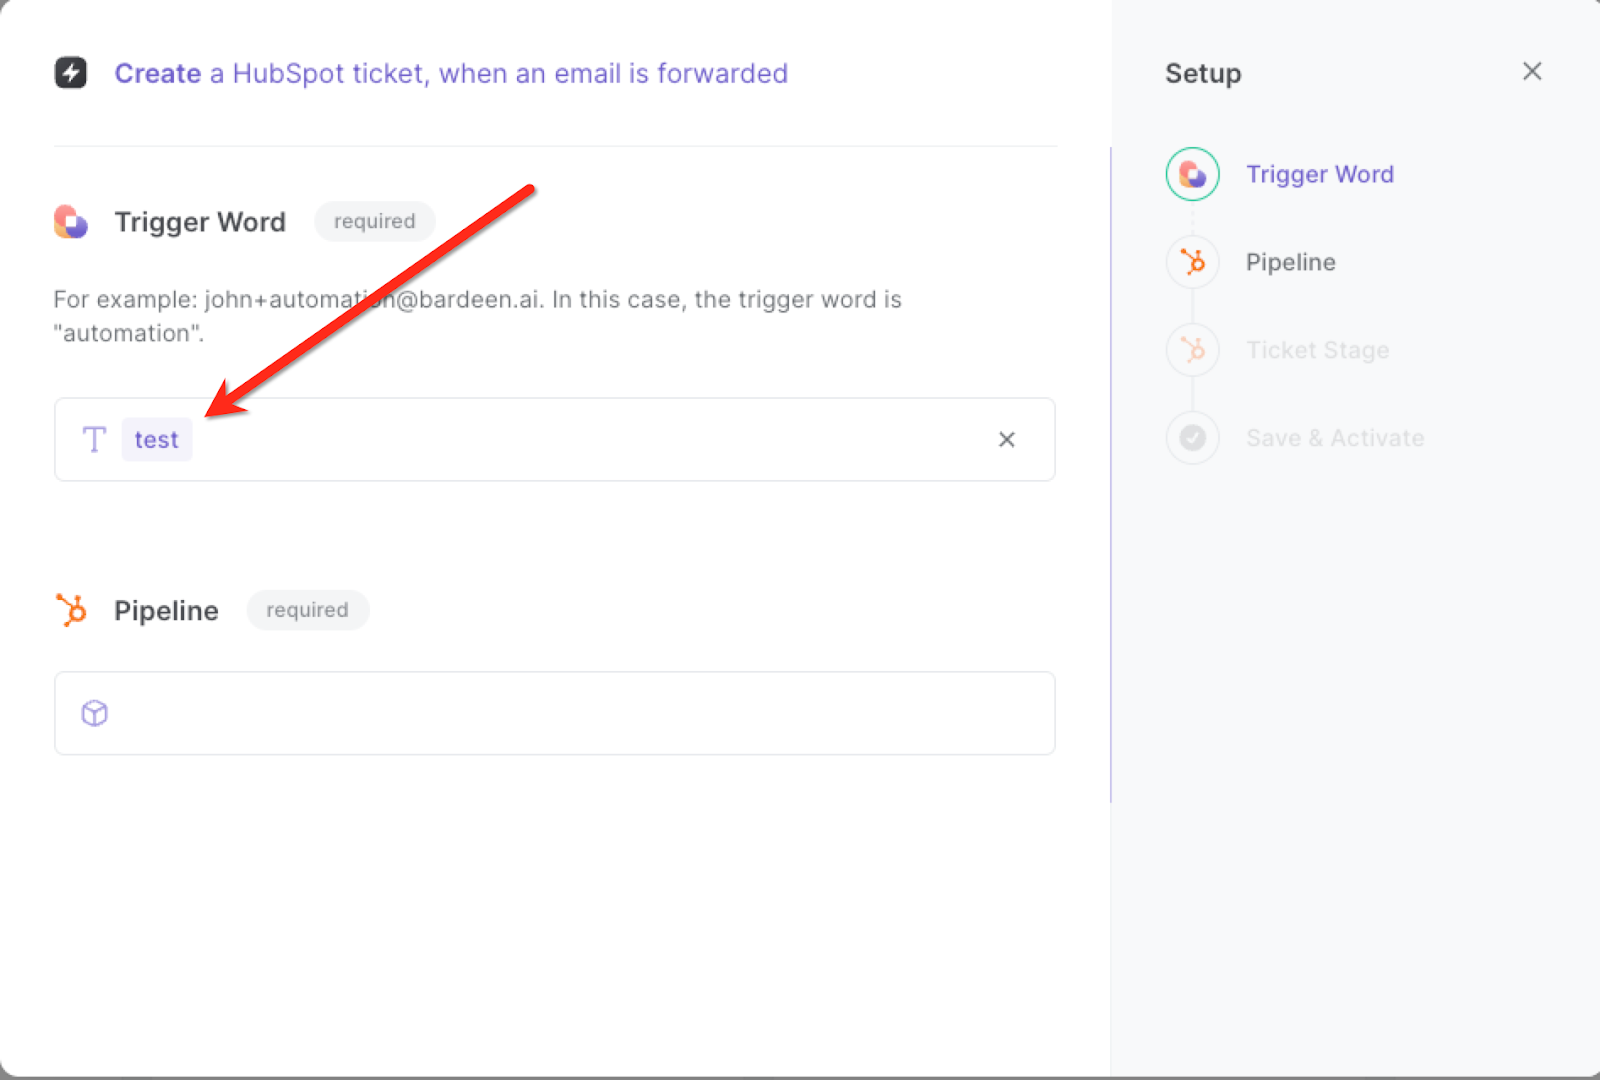Open the Pipeline selection field
The height and width of the screenshot is (1080, 1600).
pos(555,713)
